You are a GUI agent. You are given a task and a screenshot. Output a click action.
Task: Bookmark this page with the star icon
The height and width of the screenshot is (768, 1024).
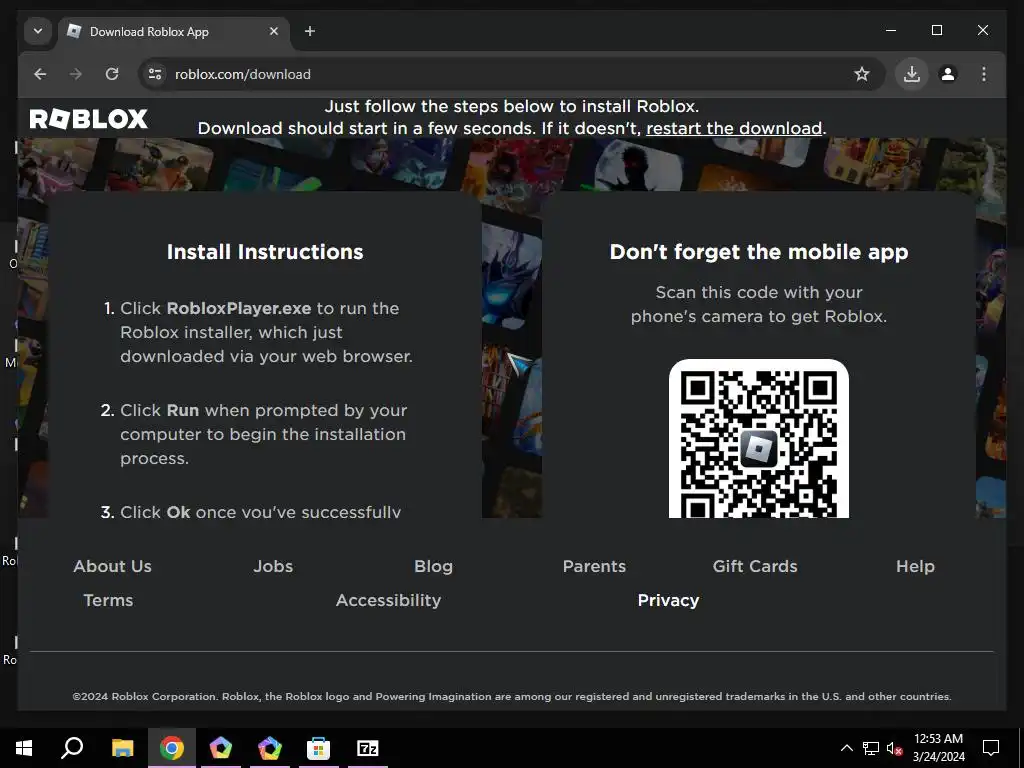point(862,74)
